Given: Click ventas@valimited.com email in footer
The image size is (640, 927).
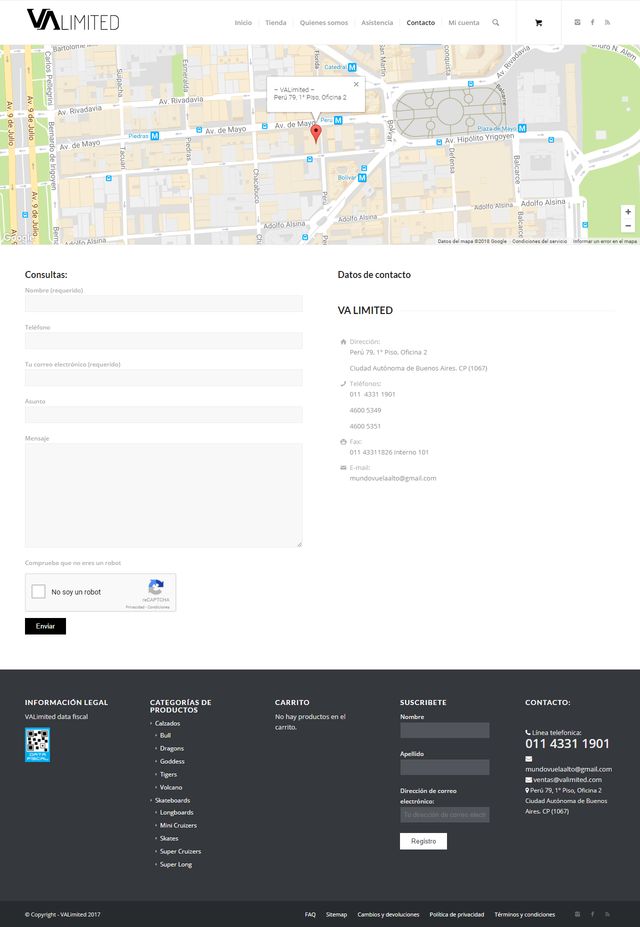Looking at the screenshot, I should 567,780.
